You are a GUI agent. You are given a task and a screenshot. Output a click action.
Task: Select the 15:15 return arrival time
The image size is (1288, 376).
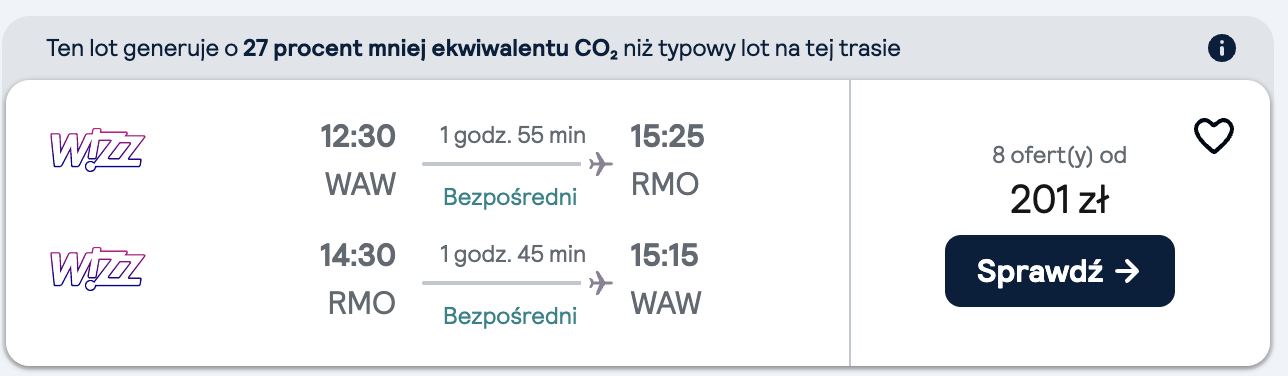click(664, 255)
